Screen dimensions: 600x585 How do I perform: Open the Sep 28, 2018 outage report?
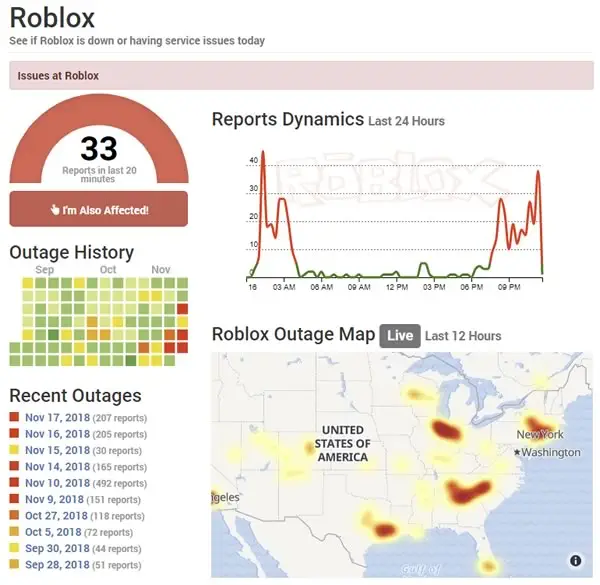pos(57,565)
